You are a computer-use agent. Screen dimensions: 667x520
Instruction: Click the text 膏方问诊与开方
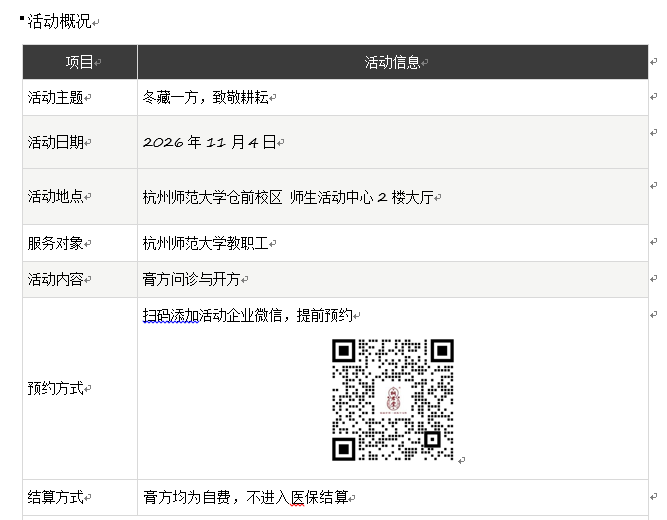click(191, 280)
